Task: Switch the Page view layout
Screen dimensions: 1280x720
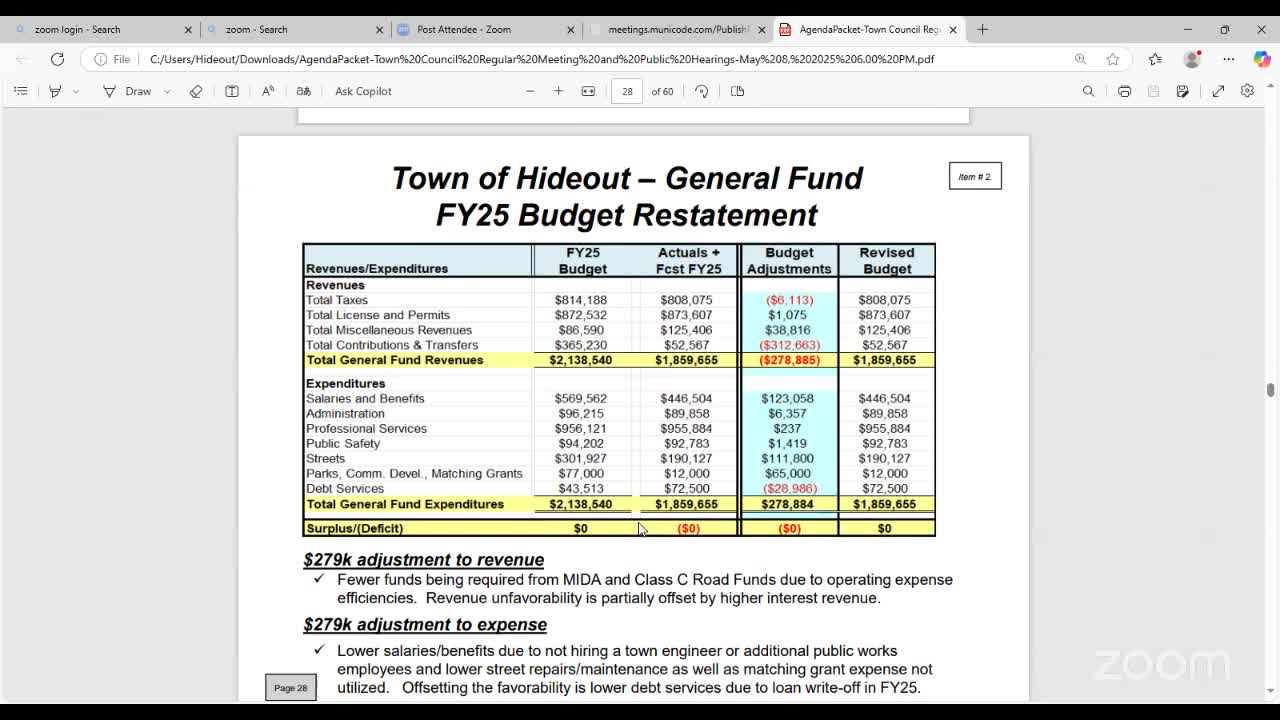Action: [738, 91]
